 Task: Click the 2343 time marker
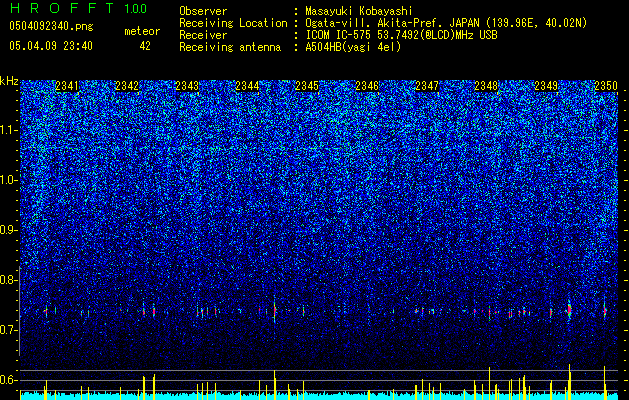tap(187, 86)
